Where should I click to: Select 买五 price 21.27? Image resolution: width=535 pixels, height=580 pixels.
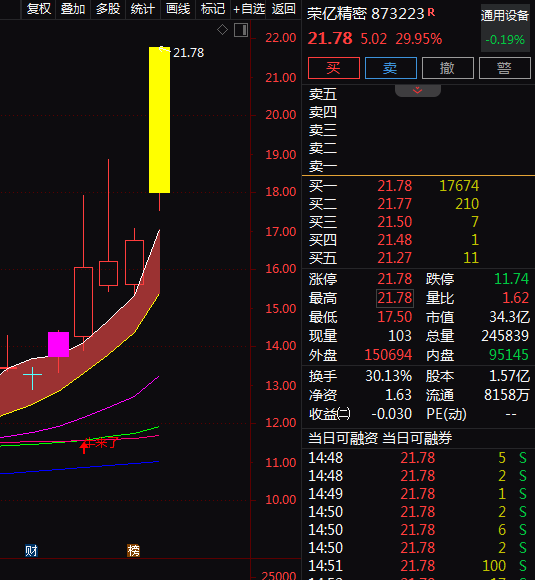point(394,258)
